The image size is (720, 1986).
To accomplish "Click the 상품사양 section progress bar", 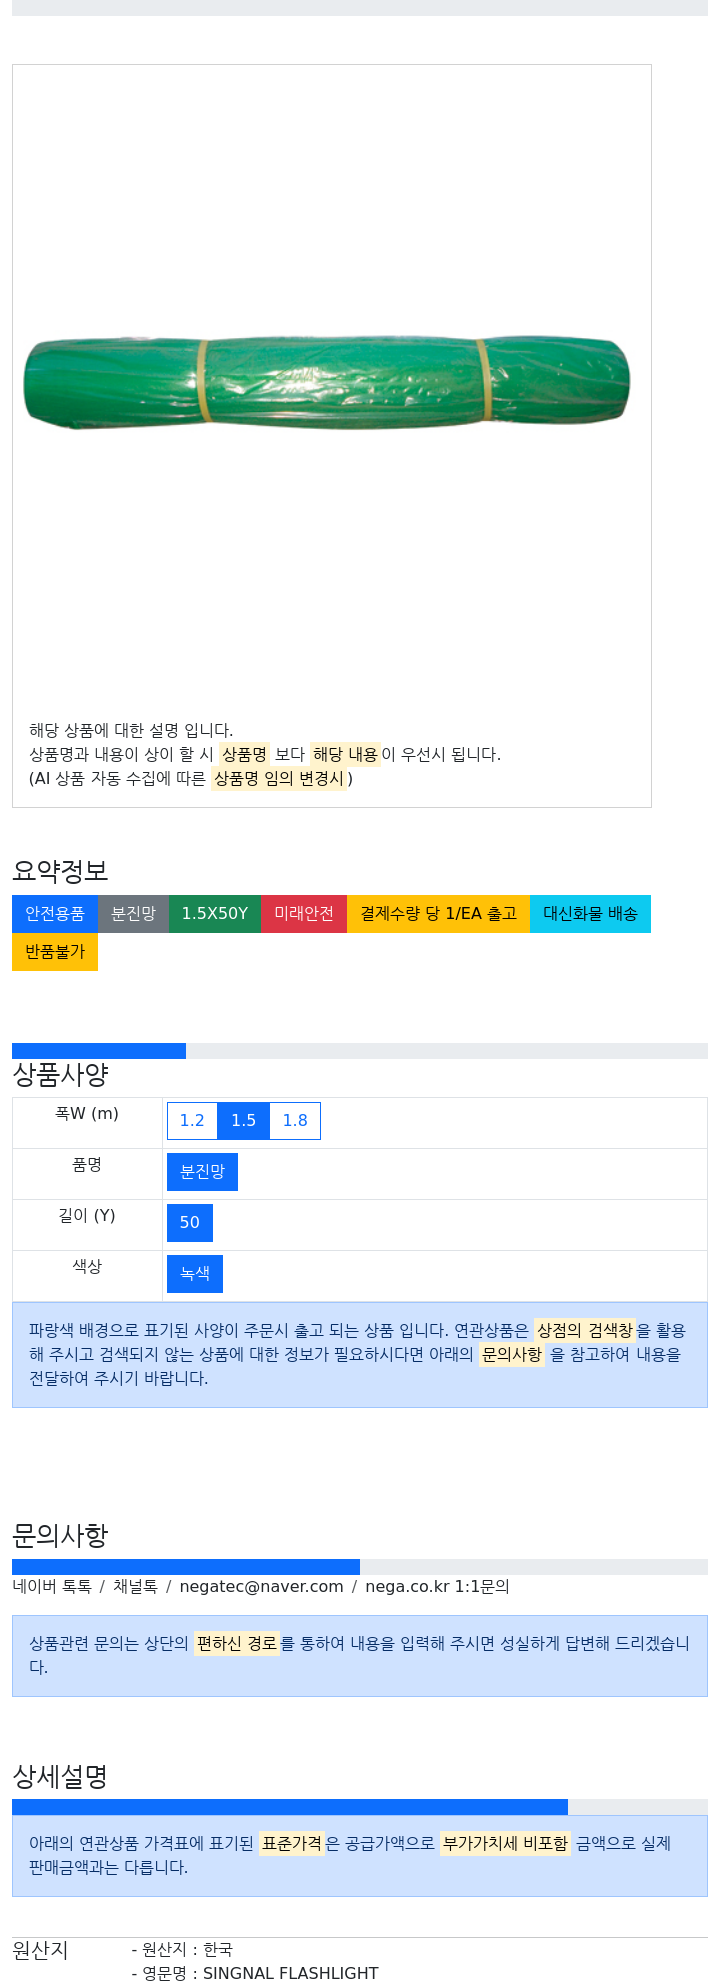I will (360, 1051).
